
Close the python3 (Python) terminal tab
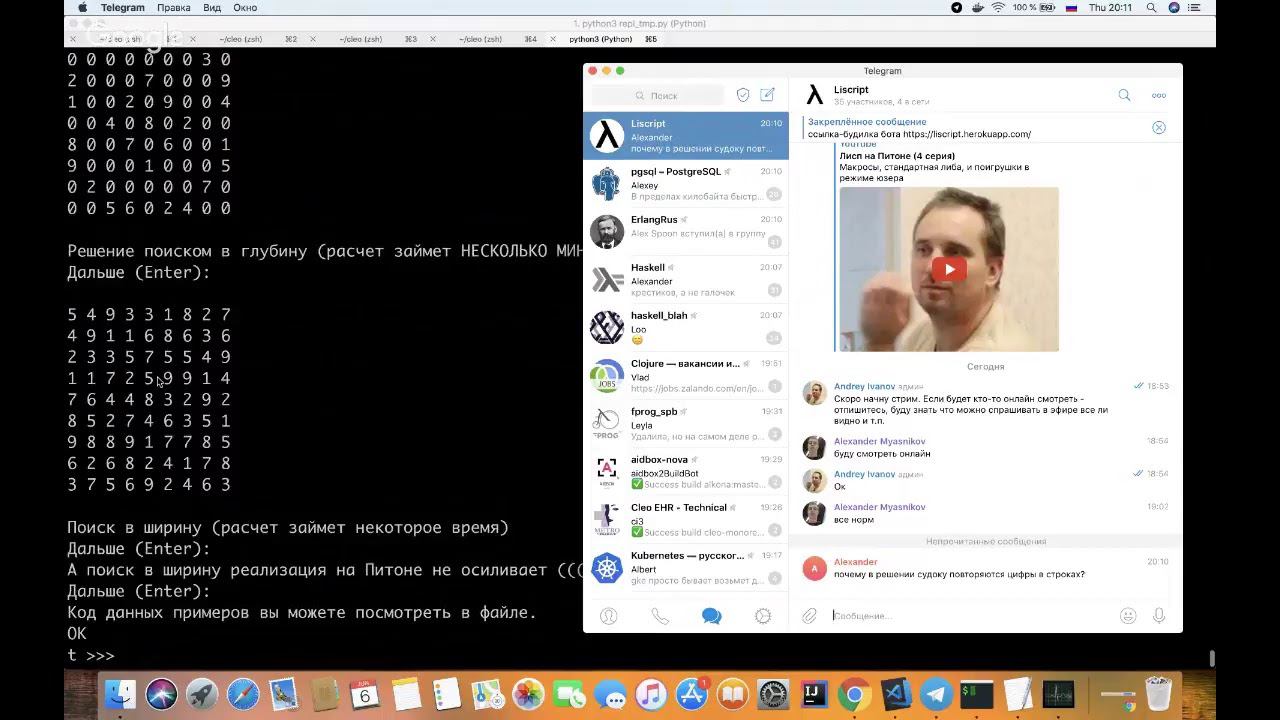click(555, 39)
